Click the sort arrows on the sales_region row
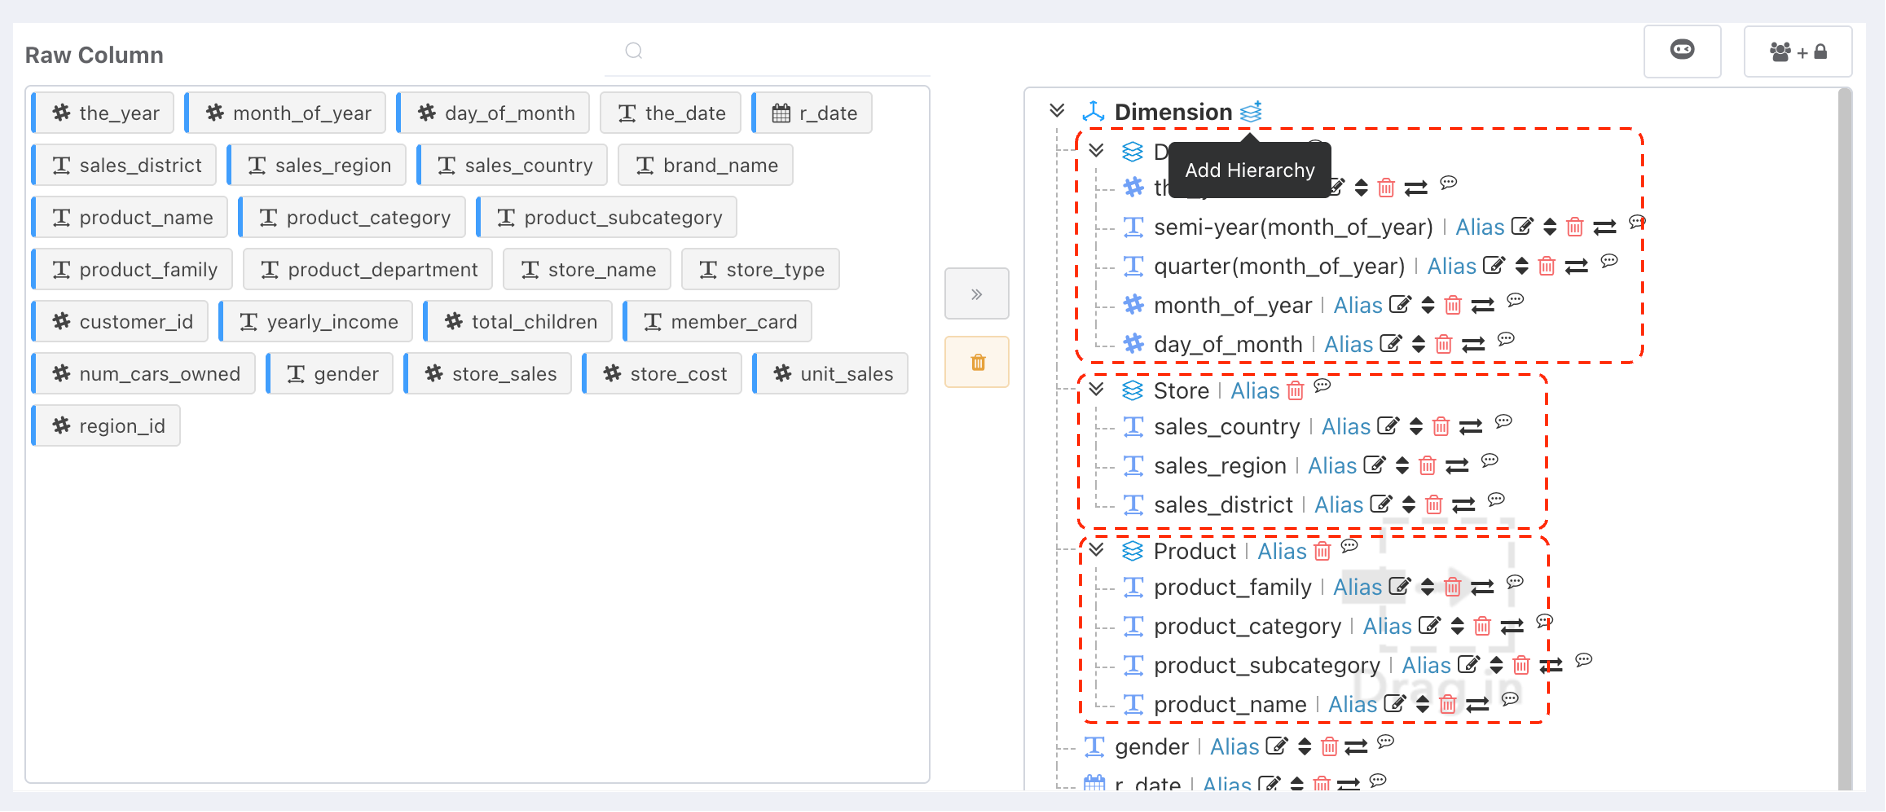The height and width of the screenshot is (812, 1886). (x=1402, y=465)
